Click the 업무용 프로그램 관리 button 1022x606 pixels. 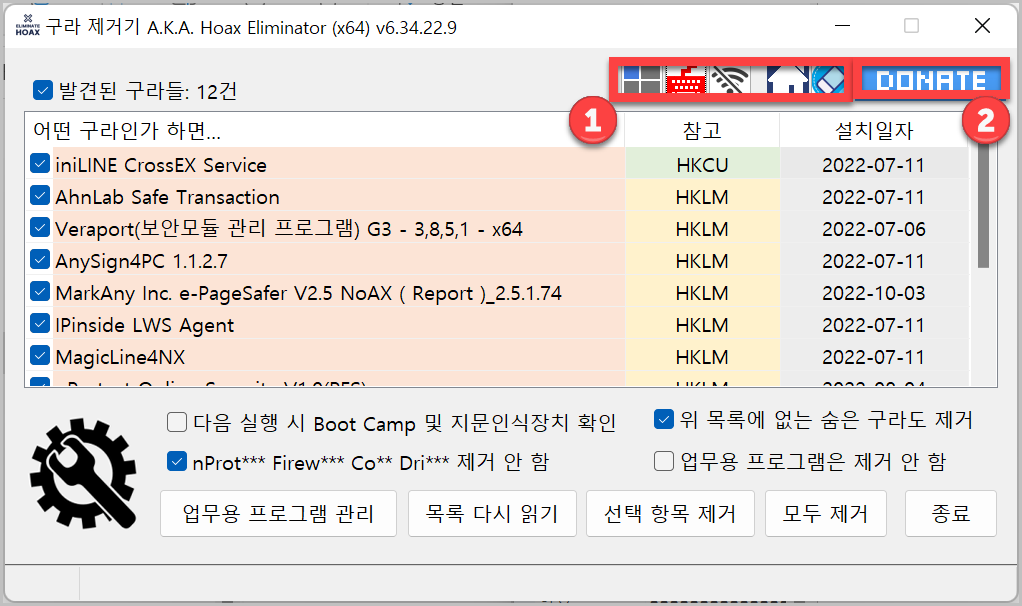278,513
